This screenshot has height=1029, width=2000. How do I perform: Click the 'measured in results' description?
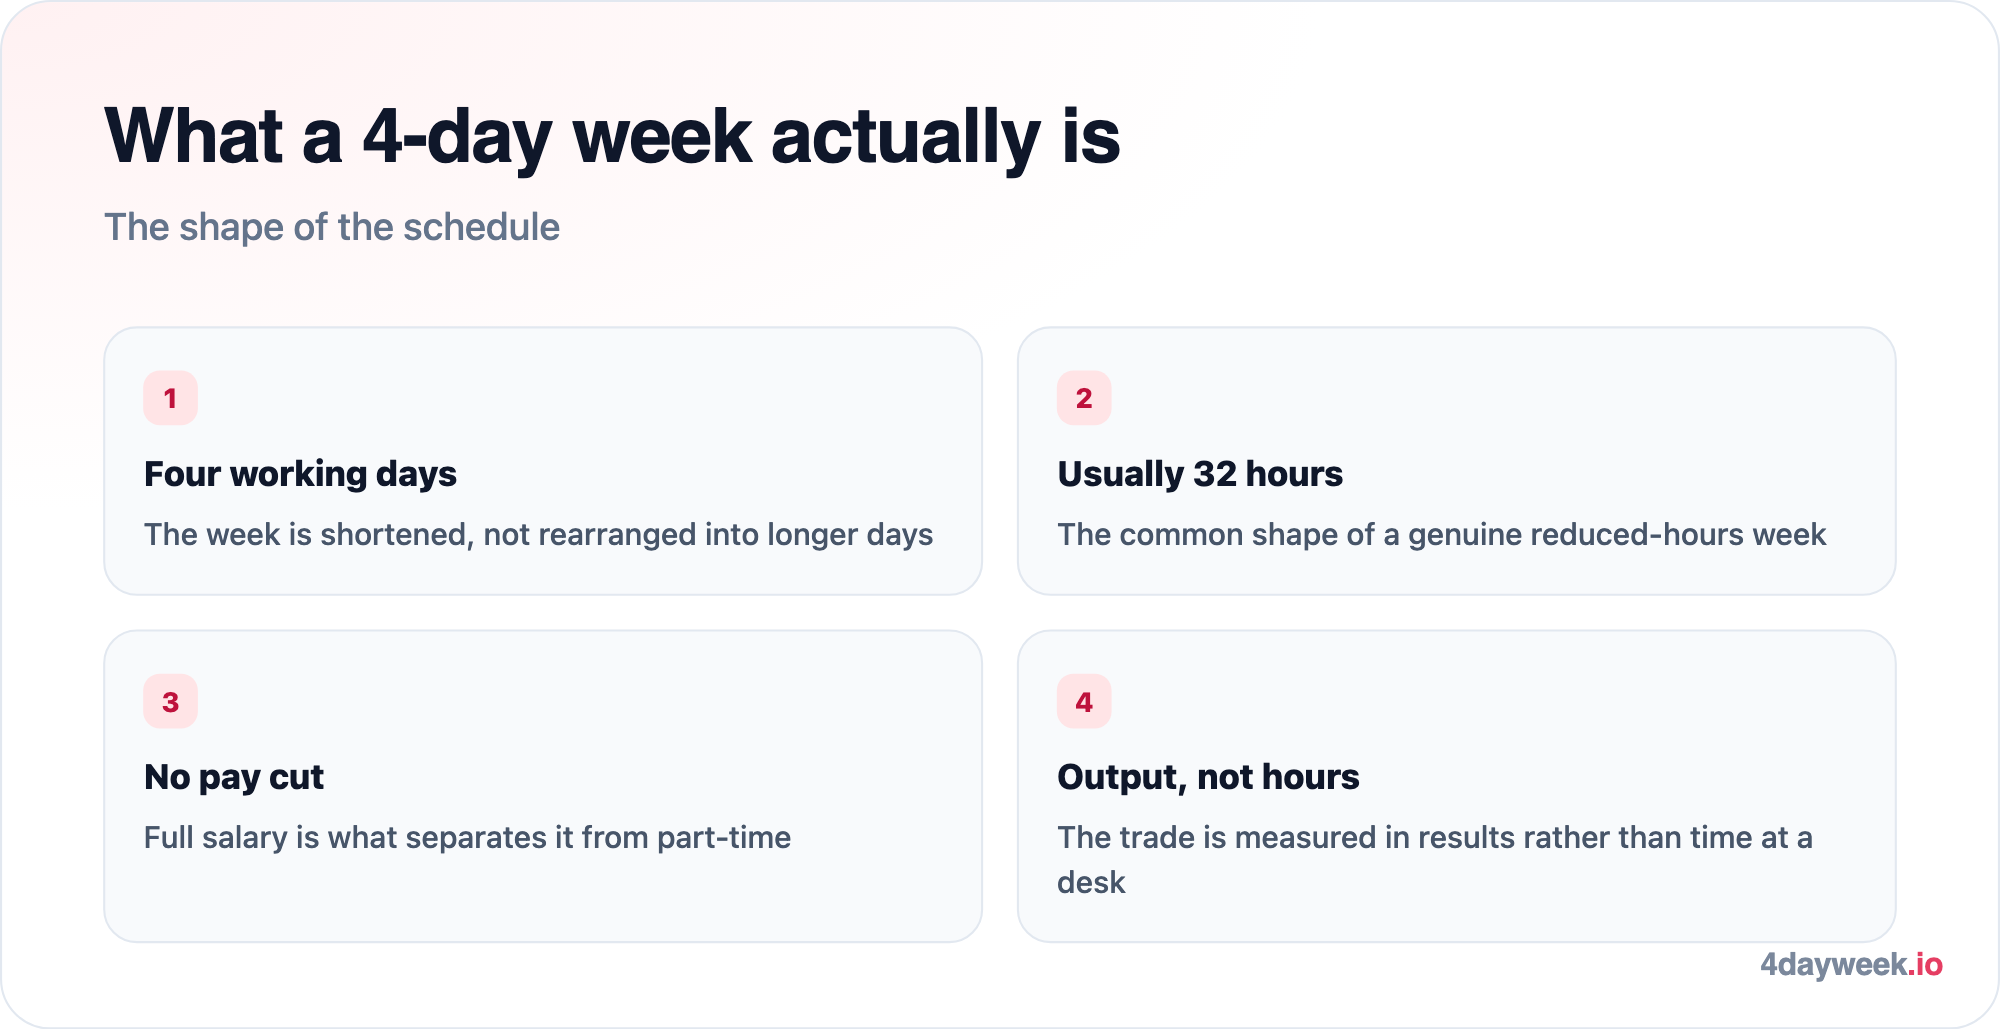coord(1435,859)
